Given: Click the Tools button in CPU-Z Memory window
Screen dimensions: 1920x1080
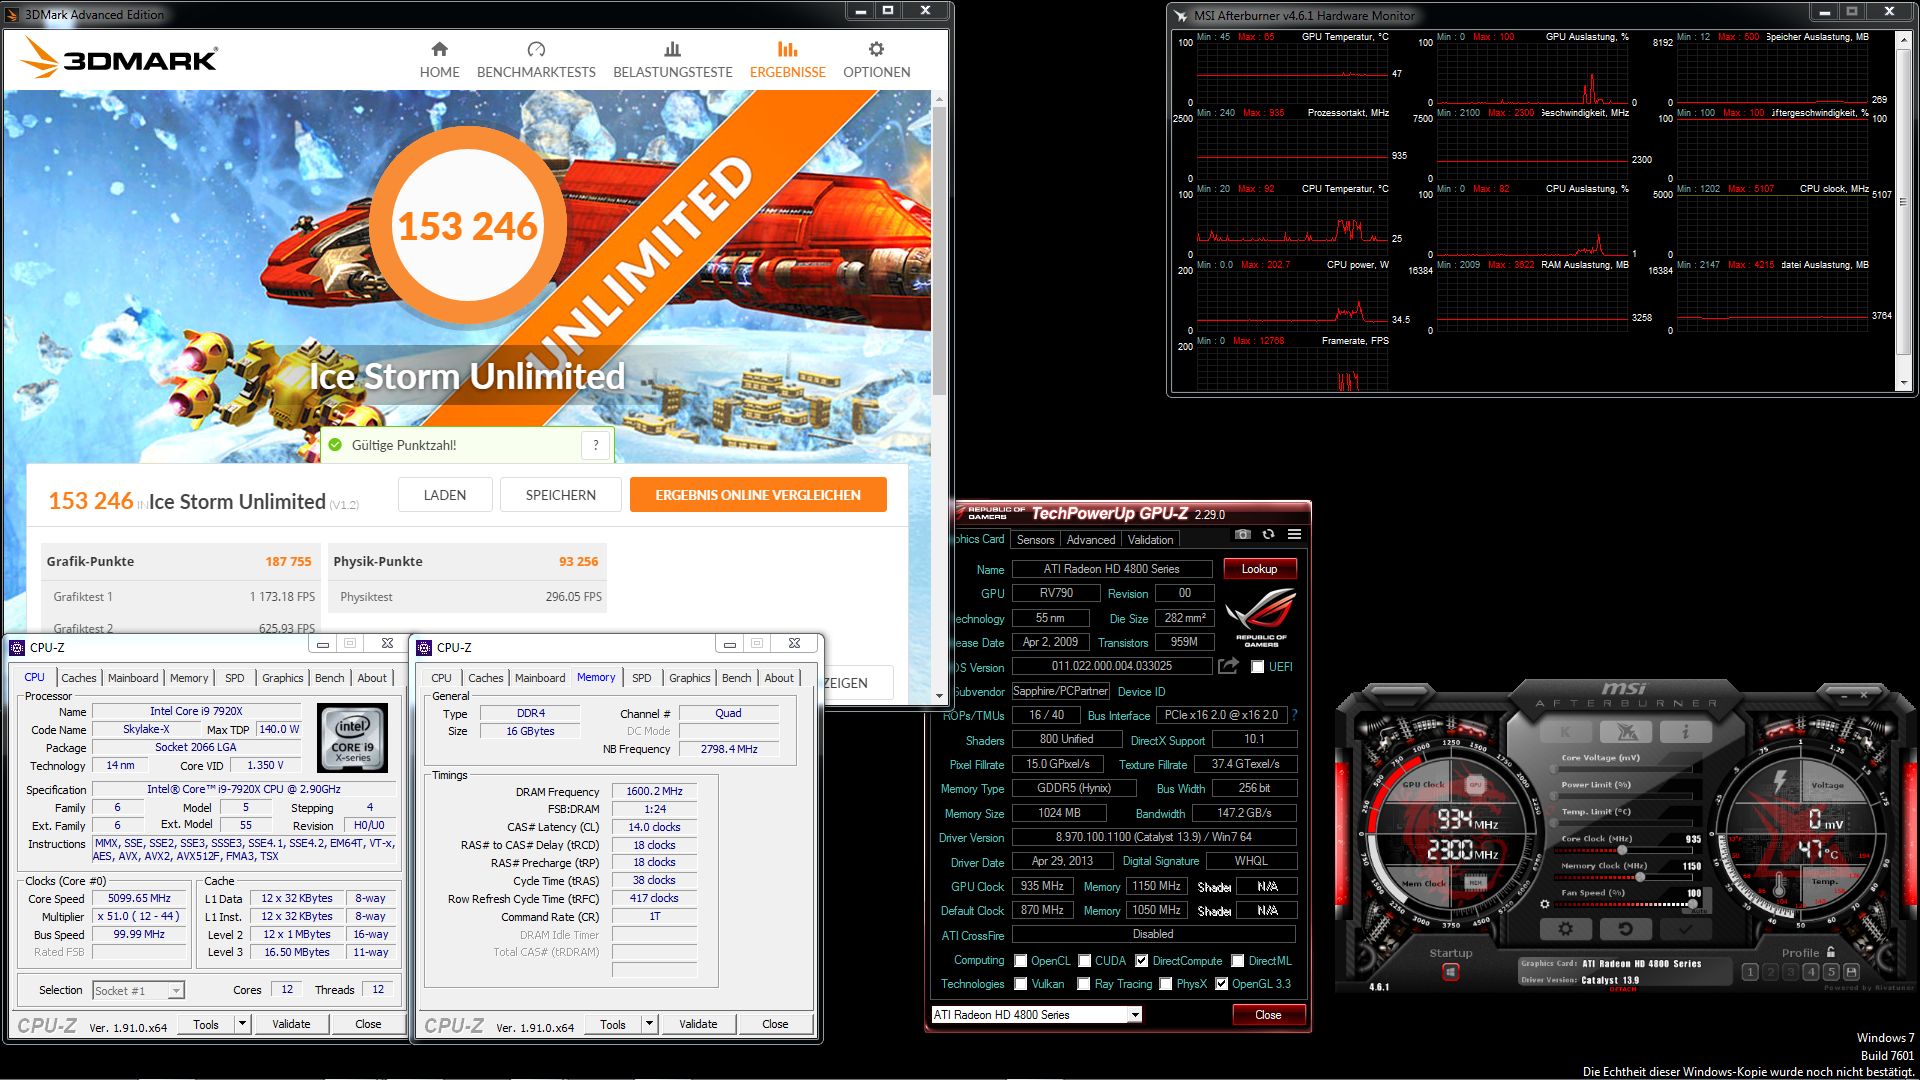Looking at the screenshot, I should [x=613, y=1024].
